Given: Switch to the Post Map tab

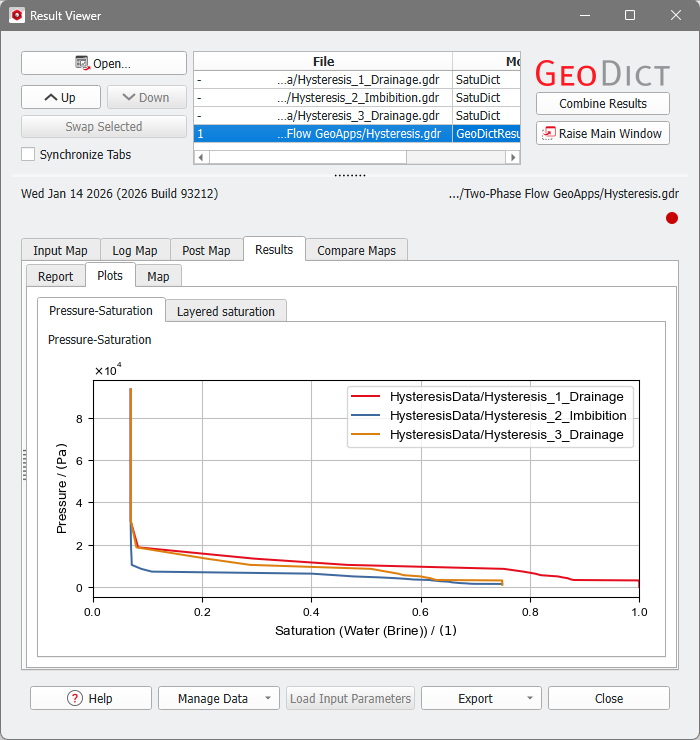Looking at the screenshot, I should (206, 251).
